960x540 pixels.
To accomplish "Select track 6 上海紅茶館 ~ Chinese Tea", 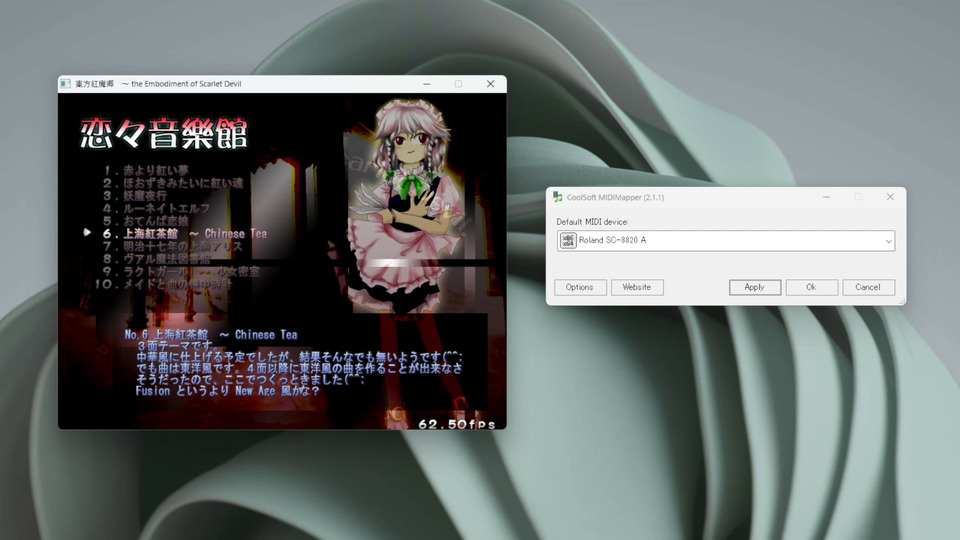I will coord(184,234).
